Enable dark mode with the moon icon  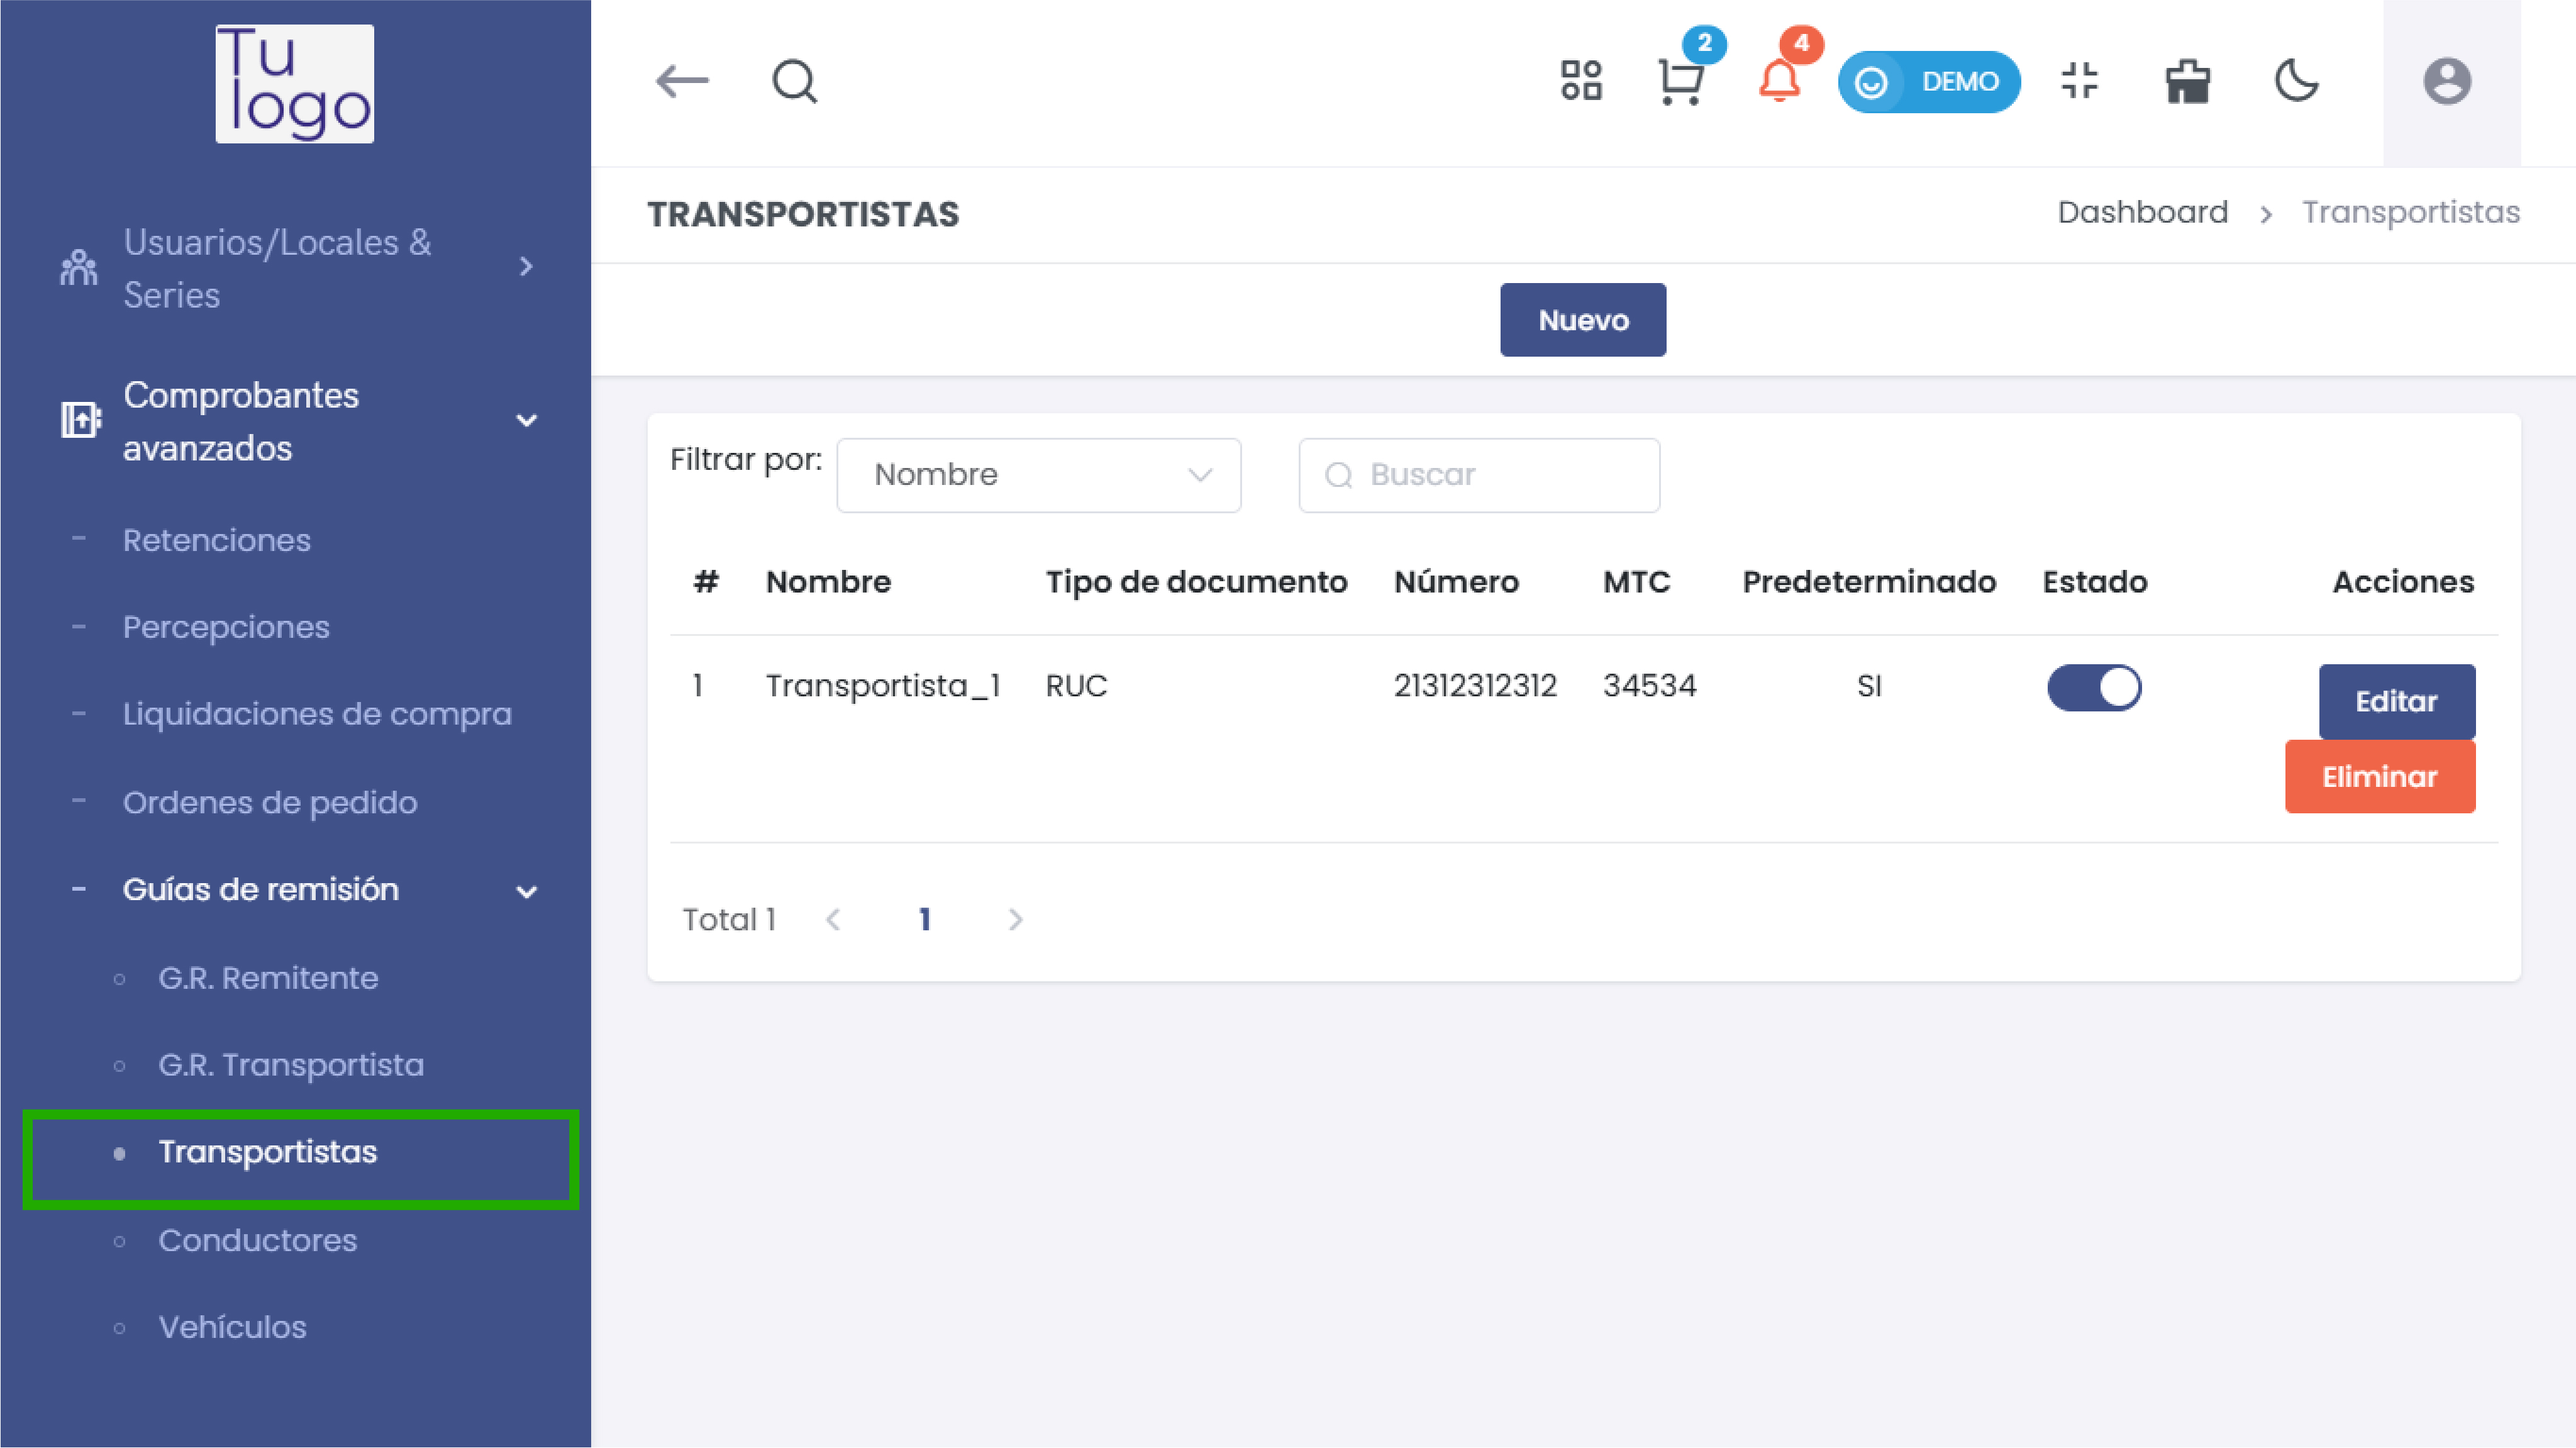[x=2296, y=82]
